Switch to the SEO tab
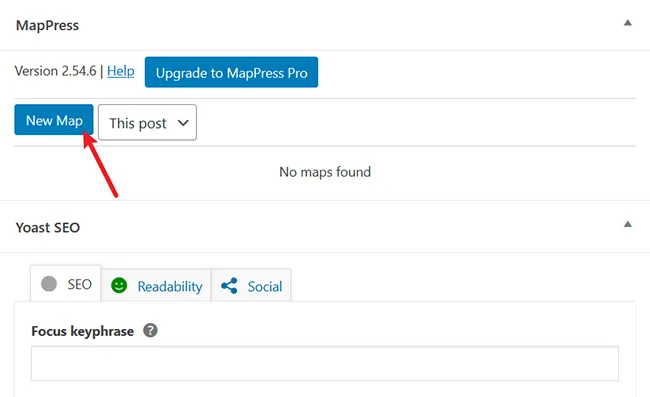This screenshot has width=650, height=397. [x=65, y=283]
